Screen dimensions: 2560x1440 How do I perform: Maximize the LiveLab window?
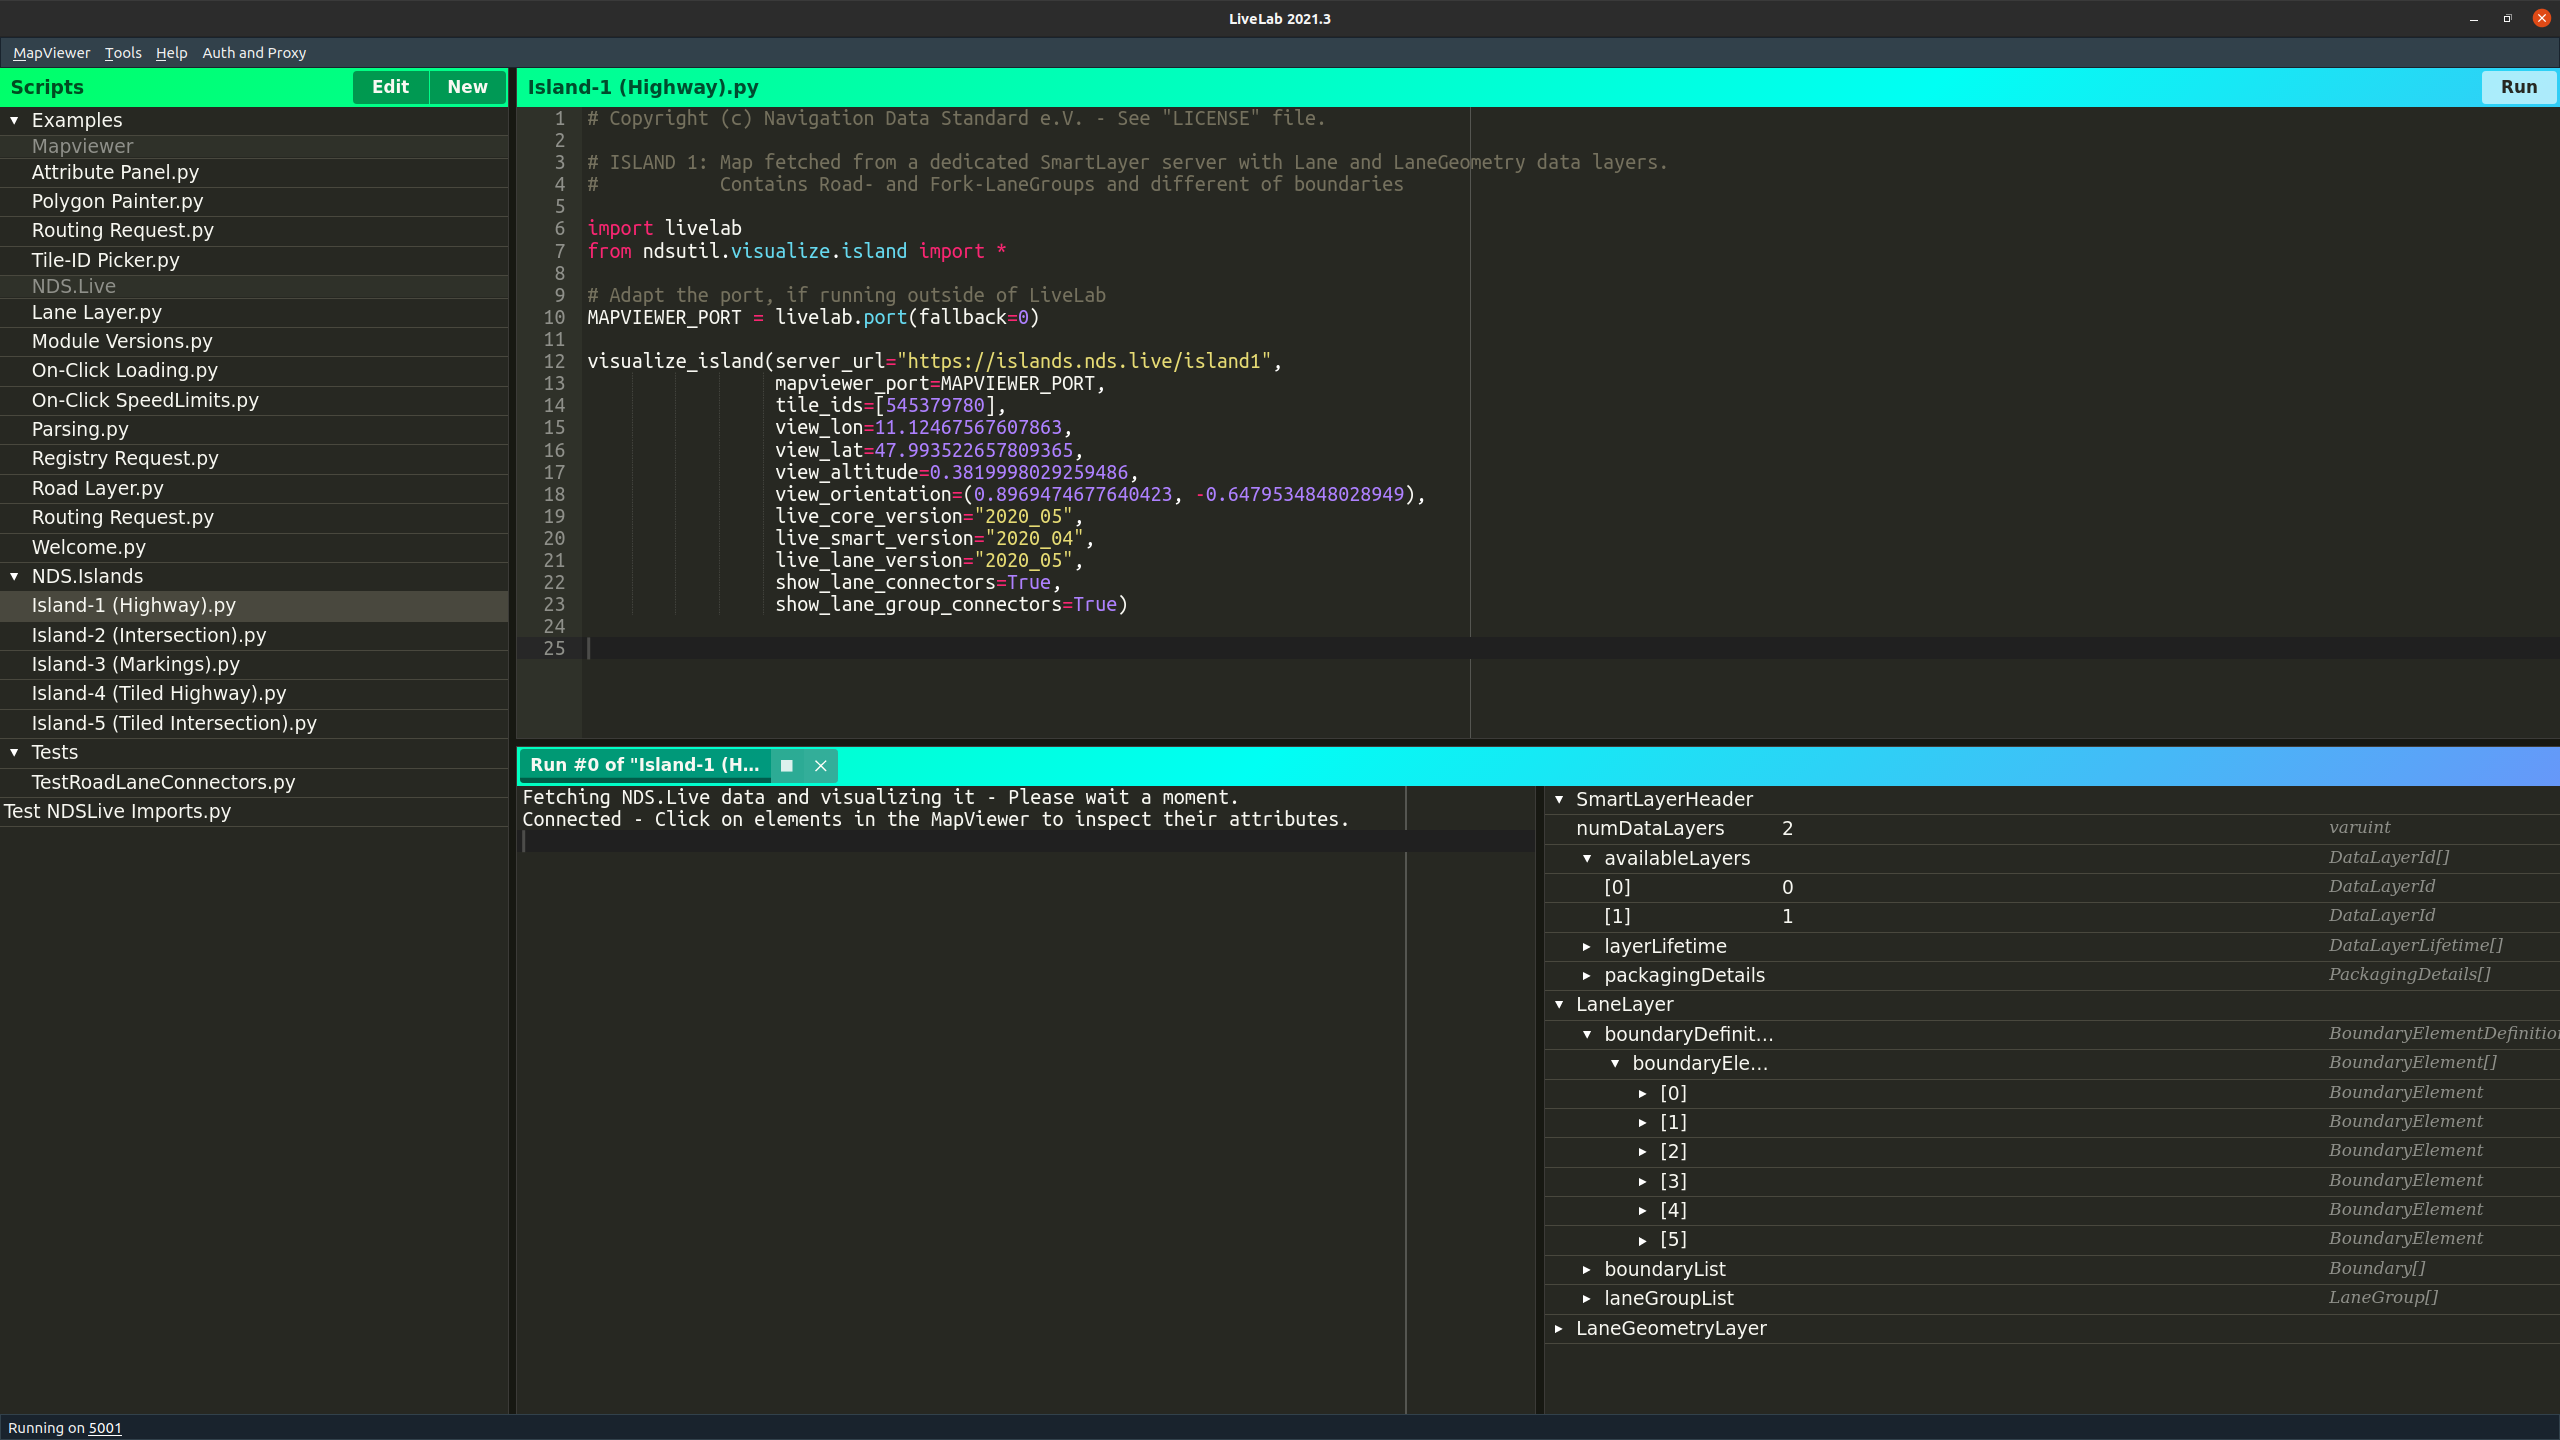pos(2507,18)
